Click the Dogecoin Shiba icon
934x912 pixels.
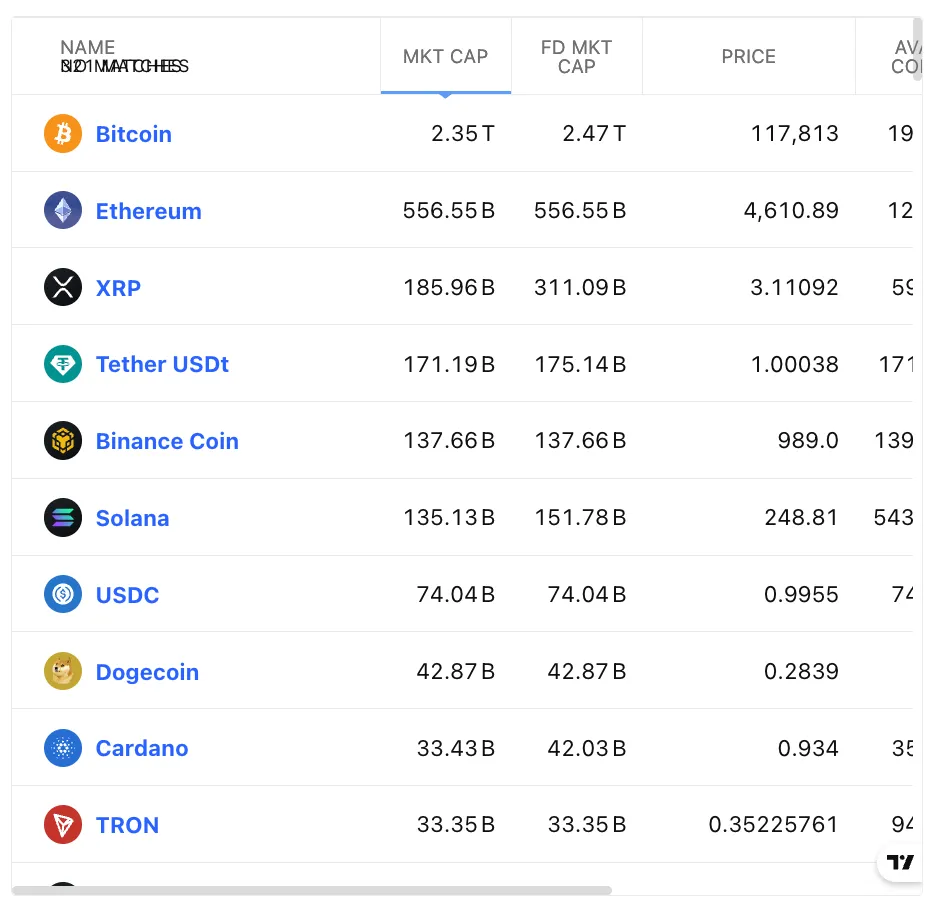coord(63,671)
